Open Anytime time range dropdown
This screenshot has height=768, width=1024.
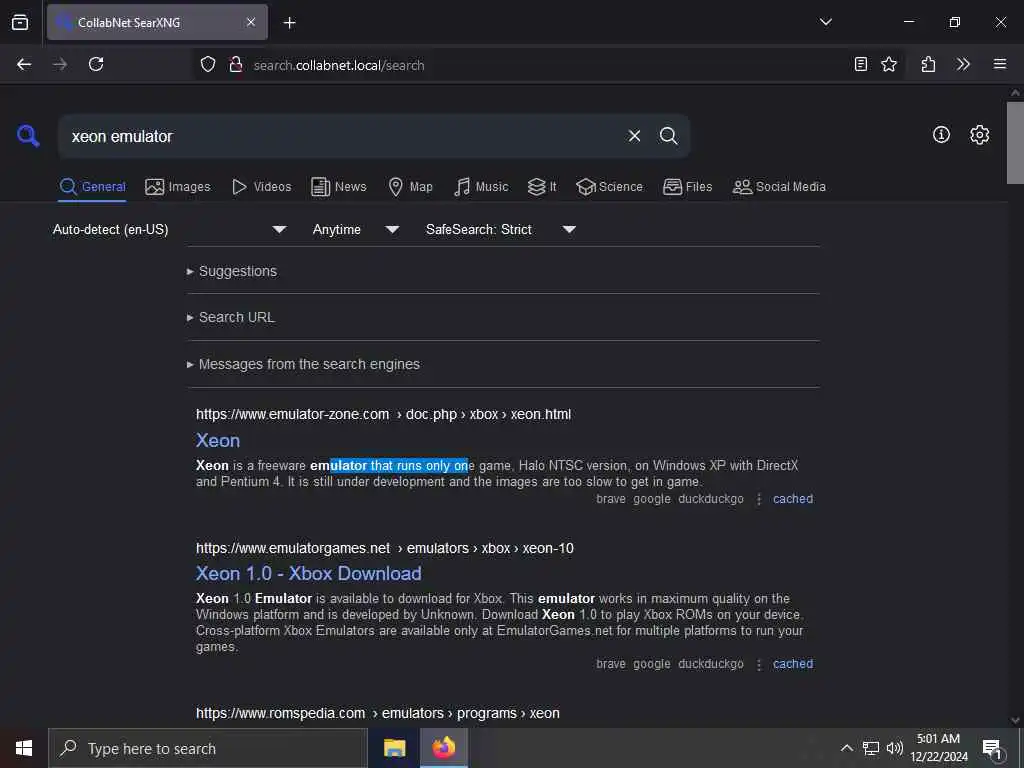point(355,229)
